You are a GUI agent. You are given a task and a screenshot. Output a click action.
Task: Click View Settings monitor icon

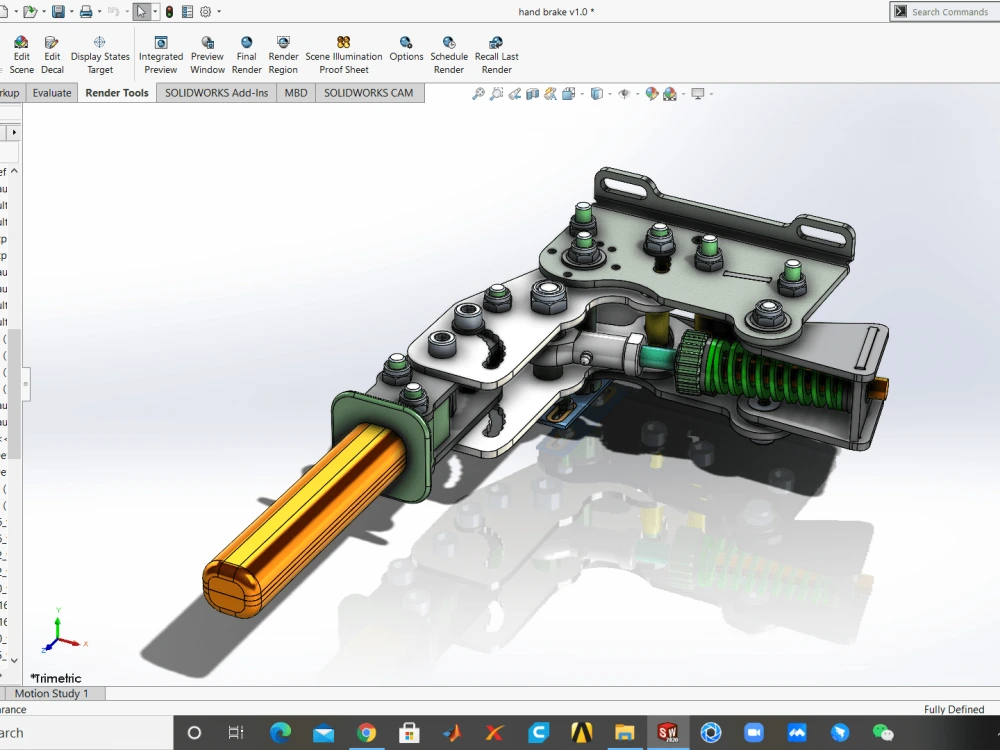pyautogui.click(x=698, y=94)
